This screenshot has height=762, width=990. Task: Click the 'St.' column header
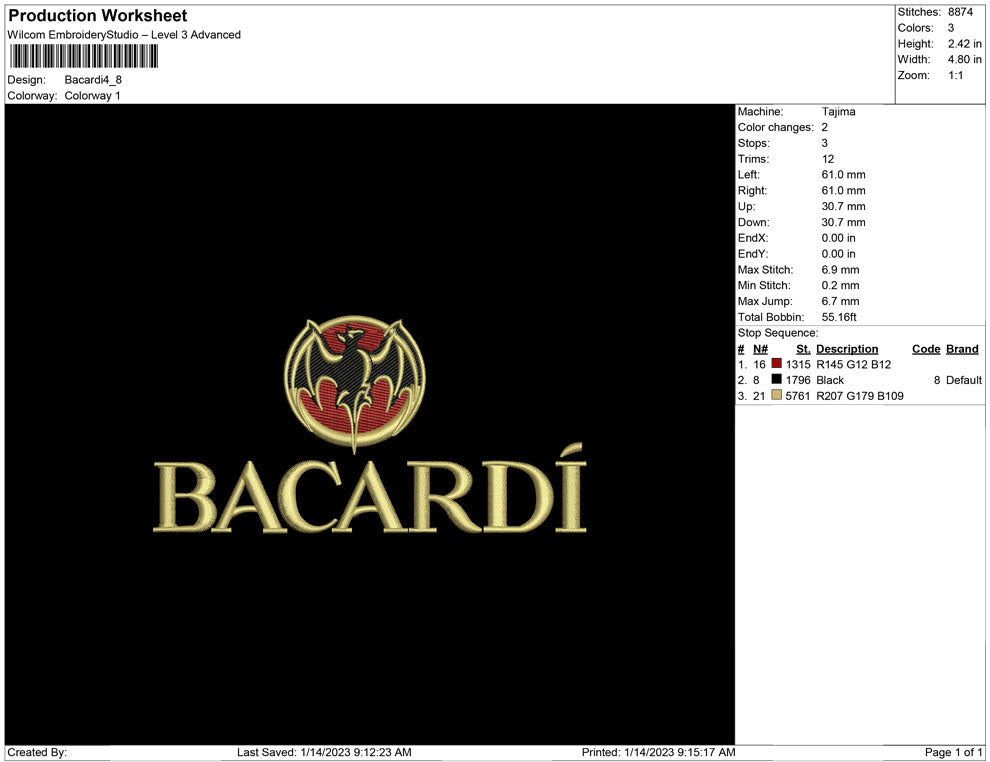pos(803,349)
